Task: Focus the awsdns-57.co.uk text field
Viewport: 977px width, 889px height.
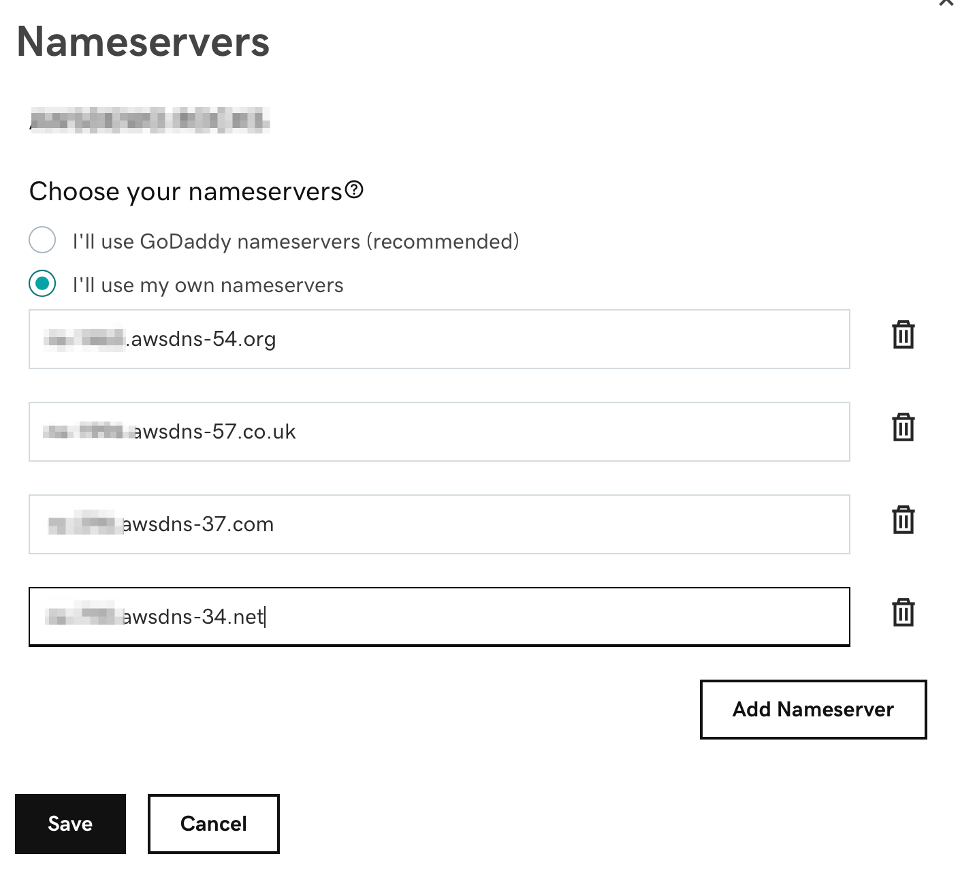Action: (440, 432)
